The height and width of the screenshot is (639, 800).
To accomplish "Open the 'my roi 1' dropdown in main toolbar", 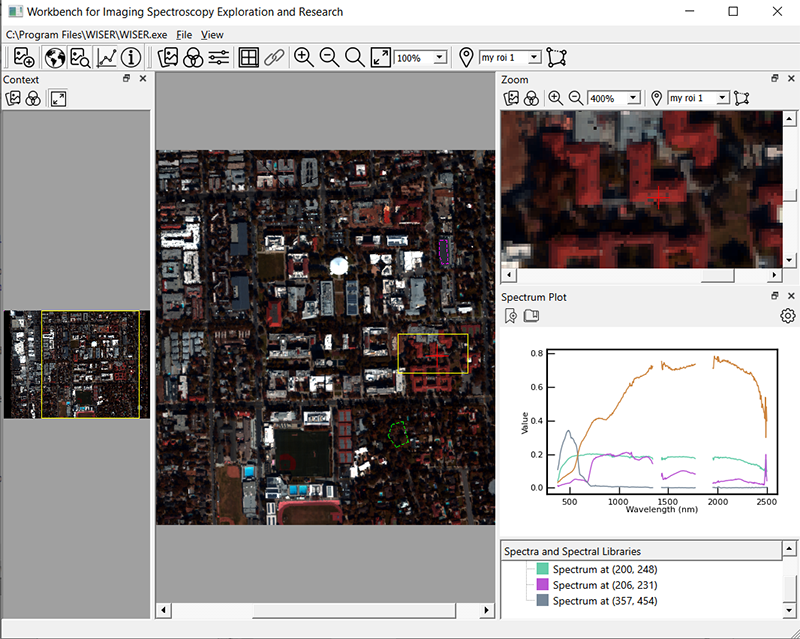I will point(534,58).
